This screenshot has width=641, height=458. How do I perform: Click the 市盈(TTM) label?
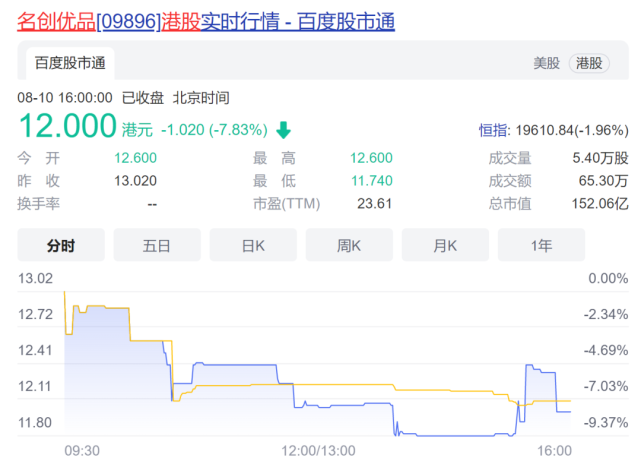pyautogui.click(x=287, y=204)
